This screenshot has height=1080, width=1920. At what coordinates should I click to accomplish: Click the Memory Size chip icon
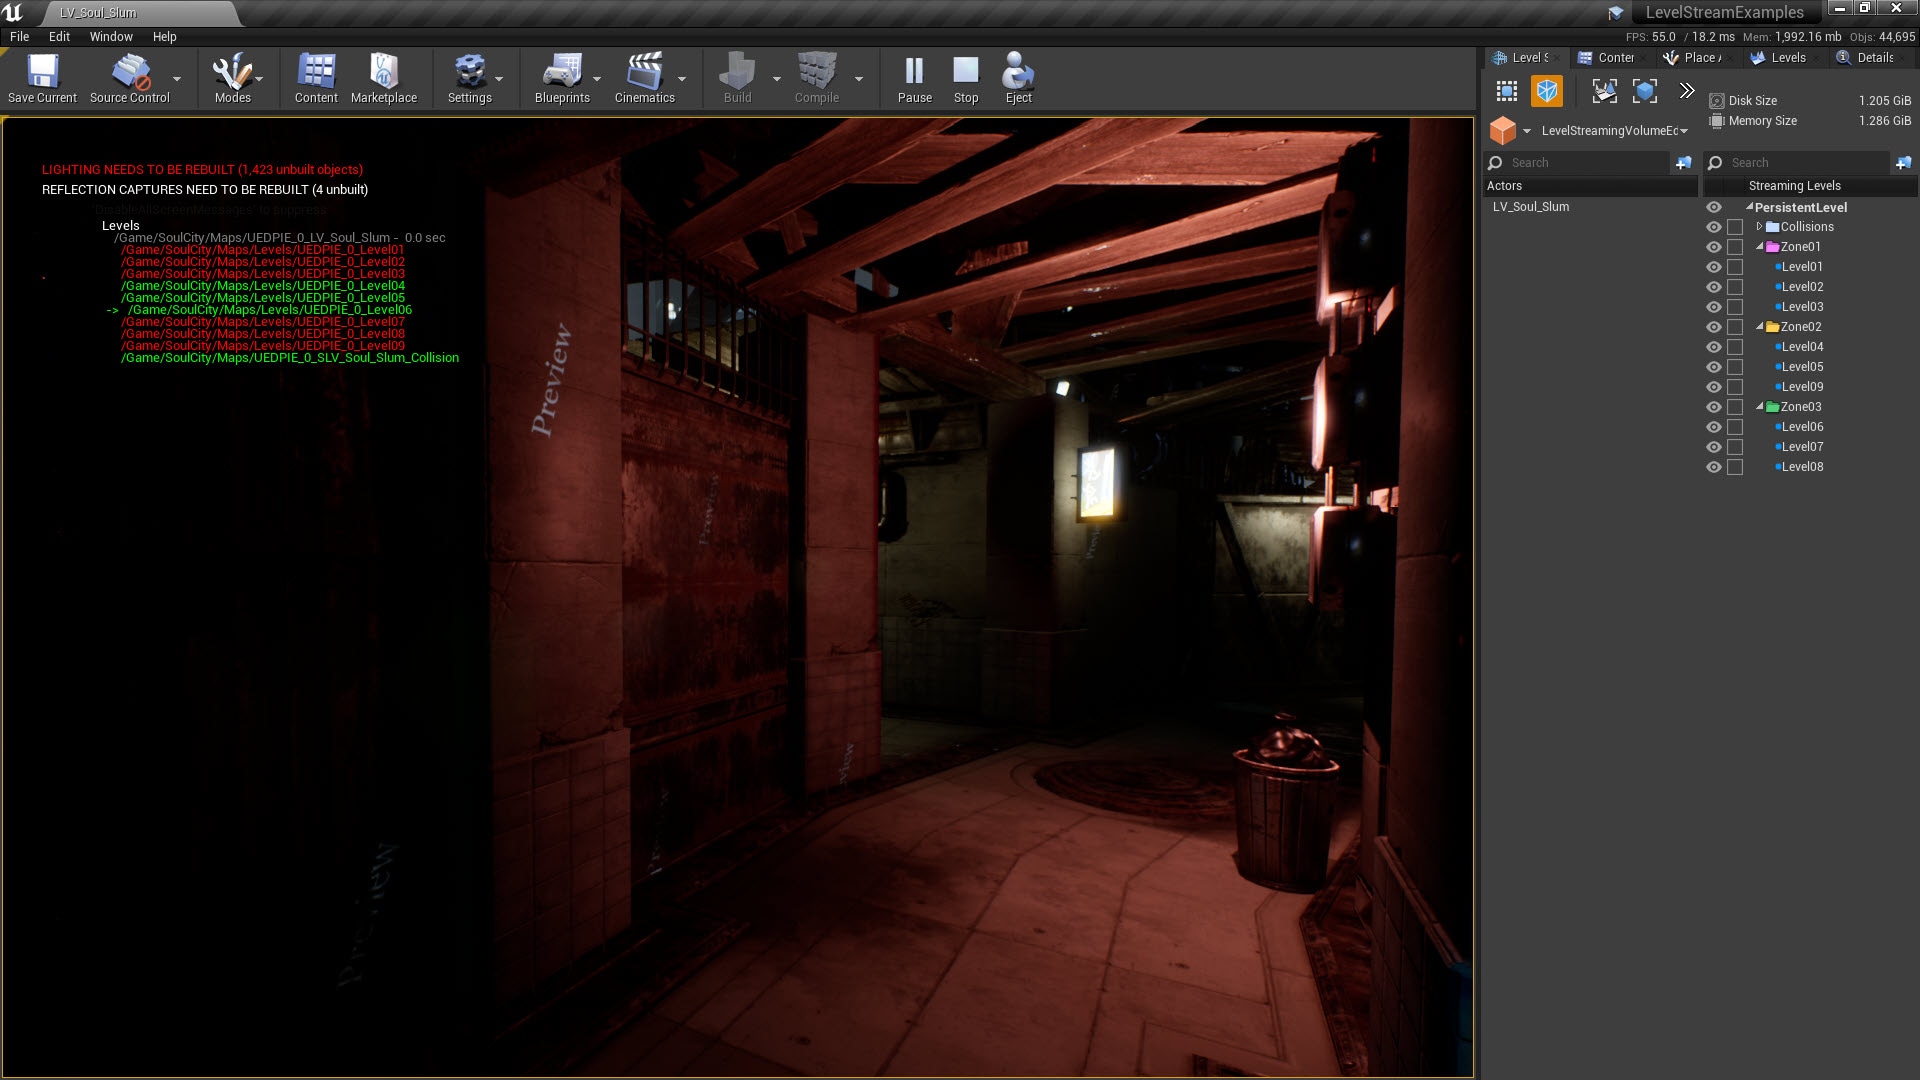[x=1717, y=121]
